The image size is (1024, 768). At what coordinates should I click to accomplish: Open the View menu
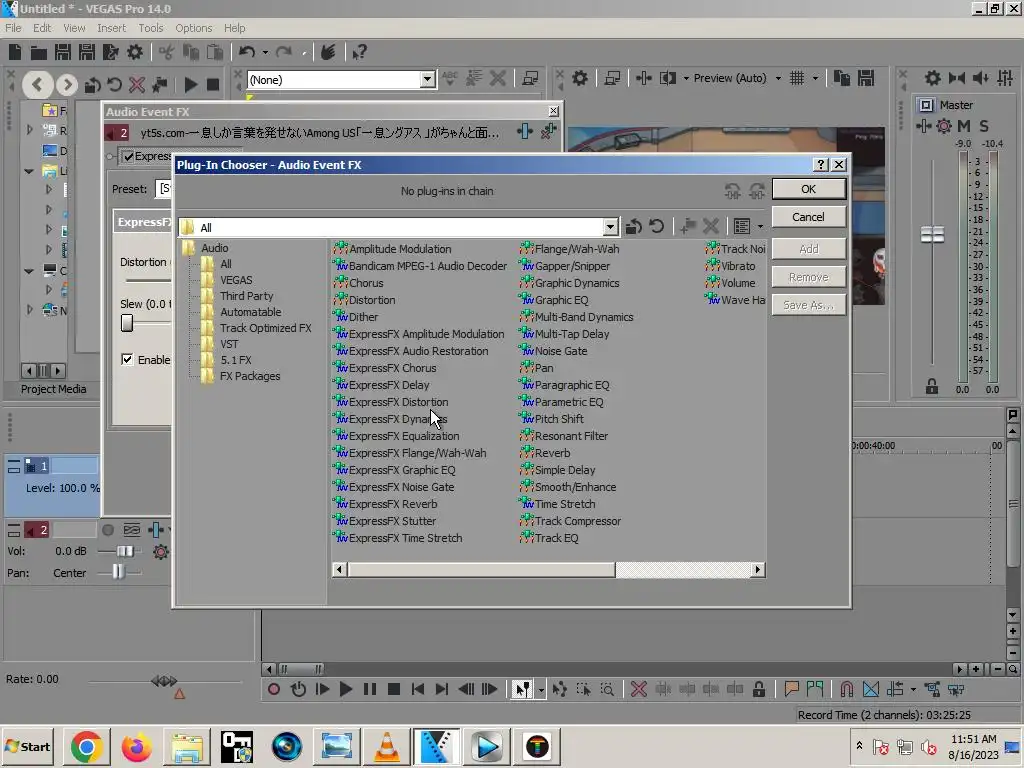[74, 28]
